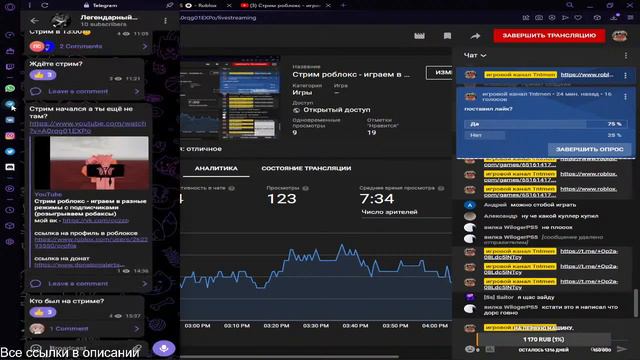Click the bookmark-shaped icon in the stream header
Screen dimensions: 640x360
447,36
